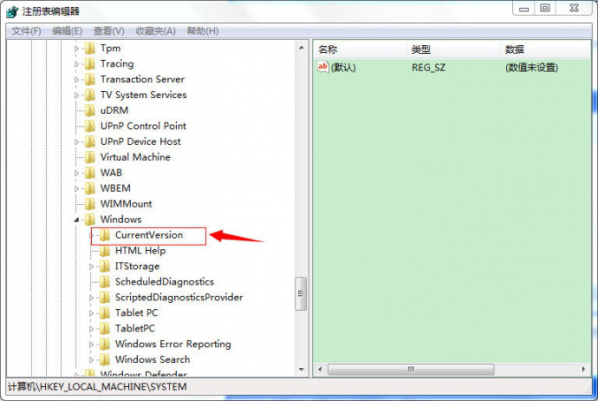The height and width of the screenshot is (401, 598).
Task: Click the ab string icon of (默认) value
Action: [323, 68]
